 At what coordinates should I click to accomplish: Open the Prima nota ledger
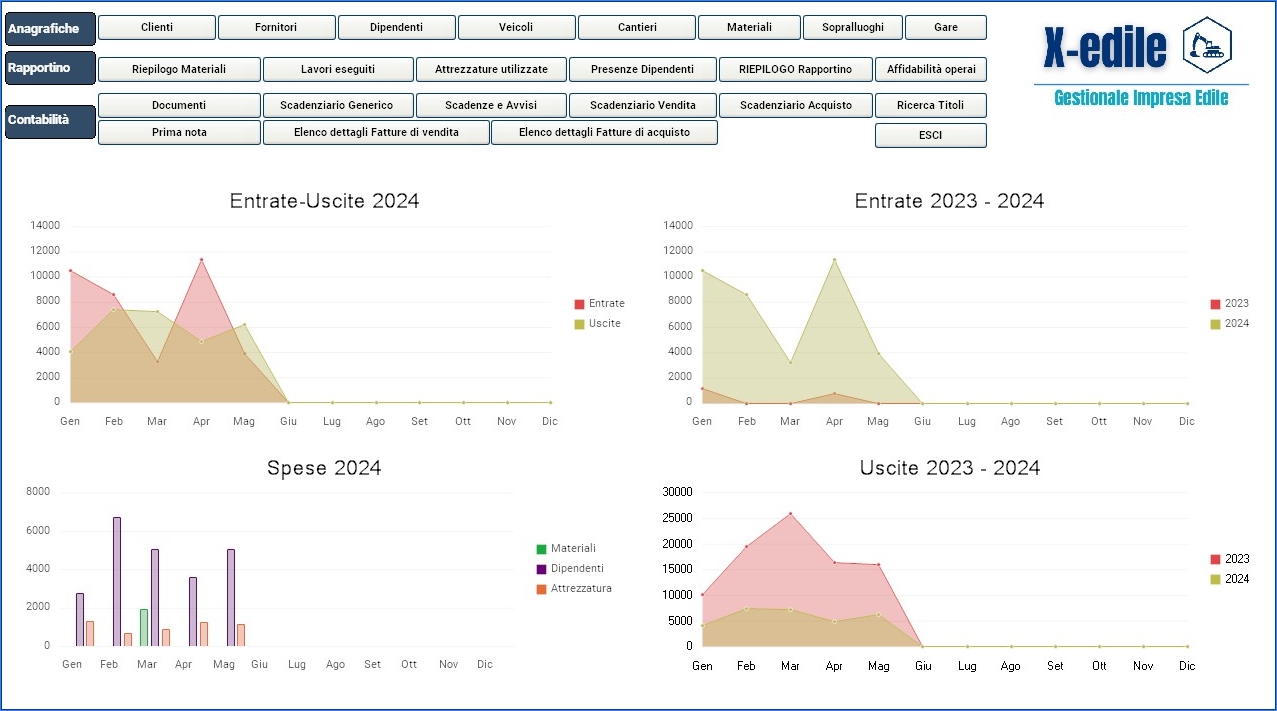[x=179, y=132]
